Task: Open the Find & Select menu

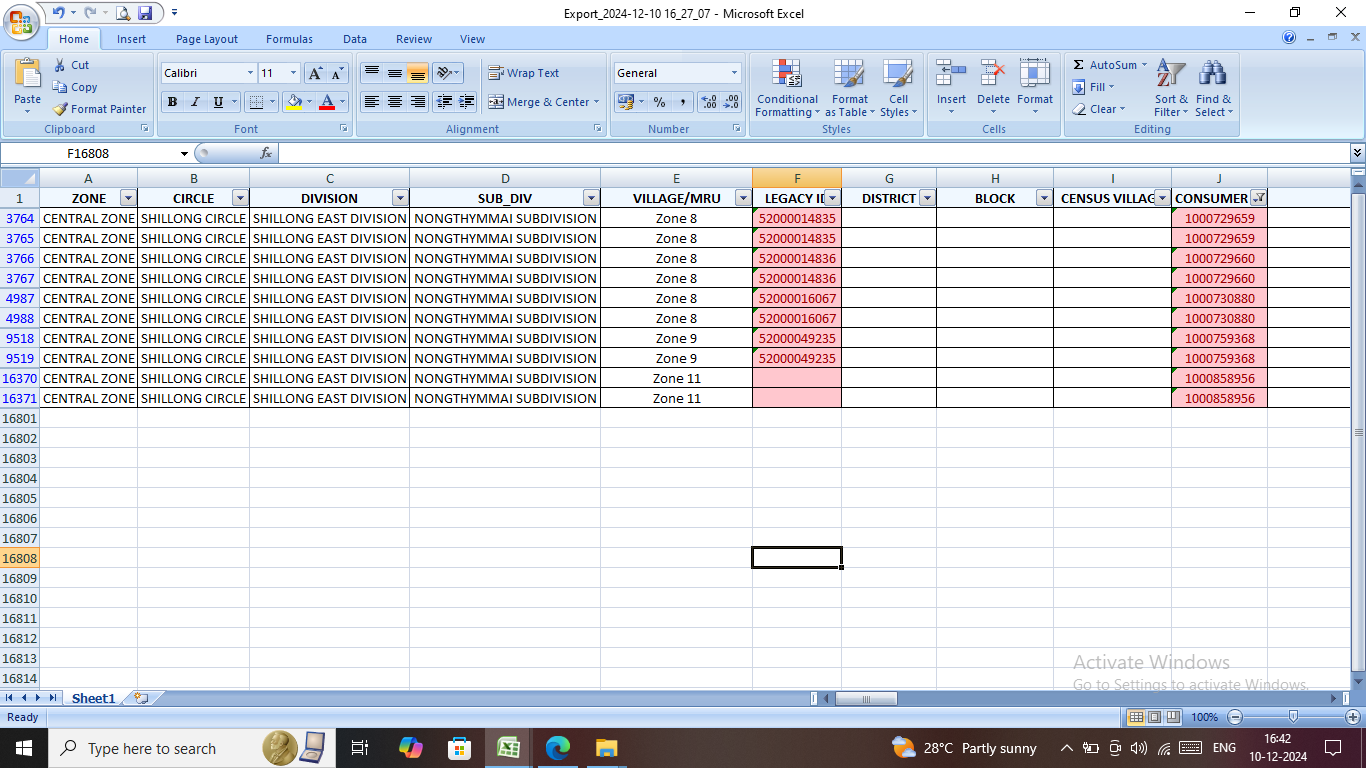Action: click(1214, 88)
